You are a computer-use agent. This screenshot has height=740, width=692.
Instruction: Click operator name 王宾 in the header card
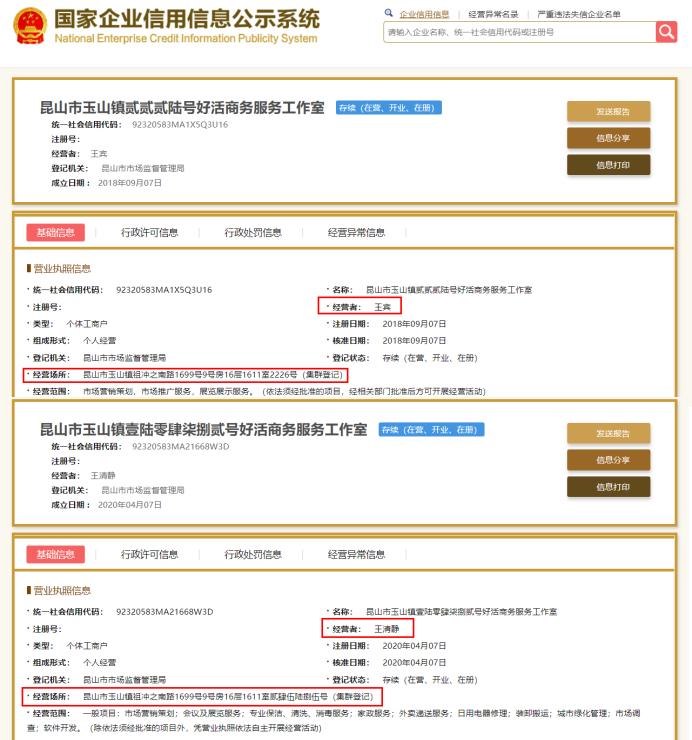(99, 154)
